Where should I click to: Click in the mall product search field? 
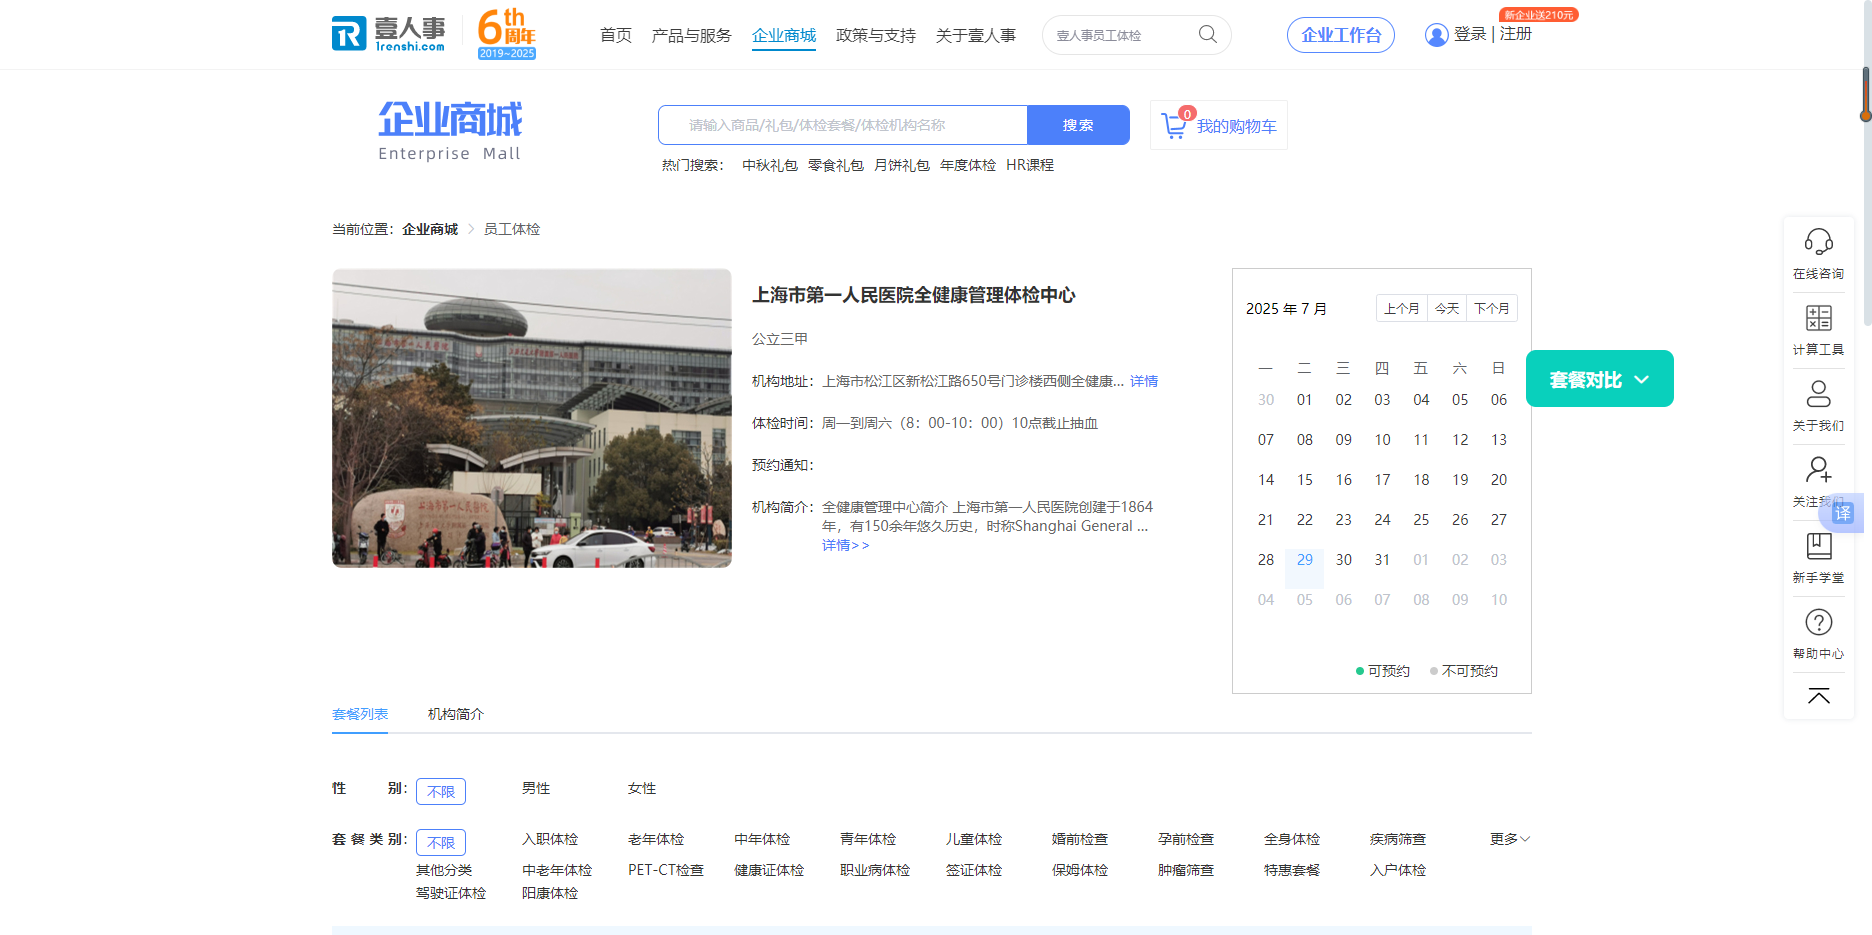click(843, 125)
